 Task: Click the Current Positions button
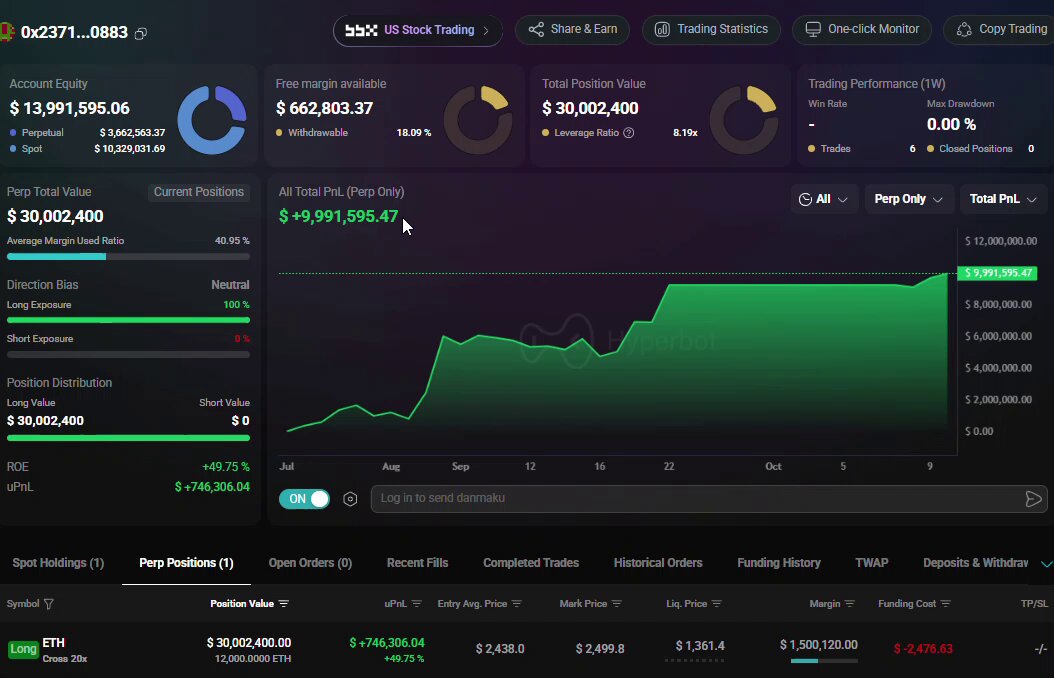coord(199,192)
